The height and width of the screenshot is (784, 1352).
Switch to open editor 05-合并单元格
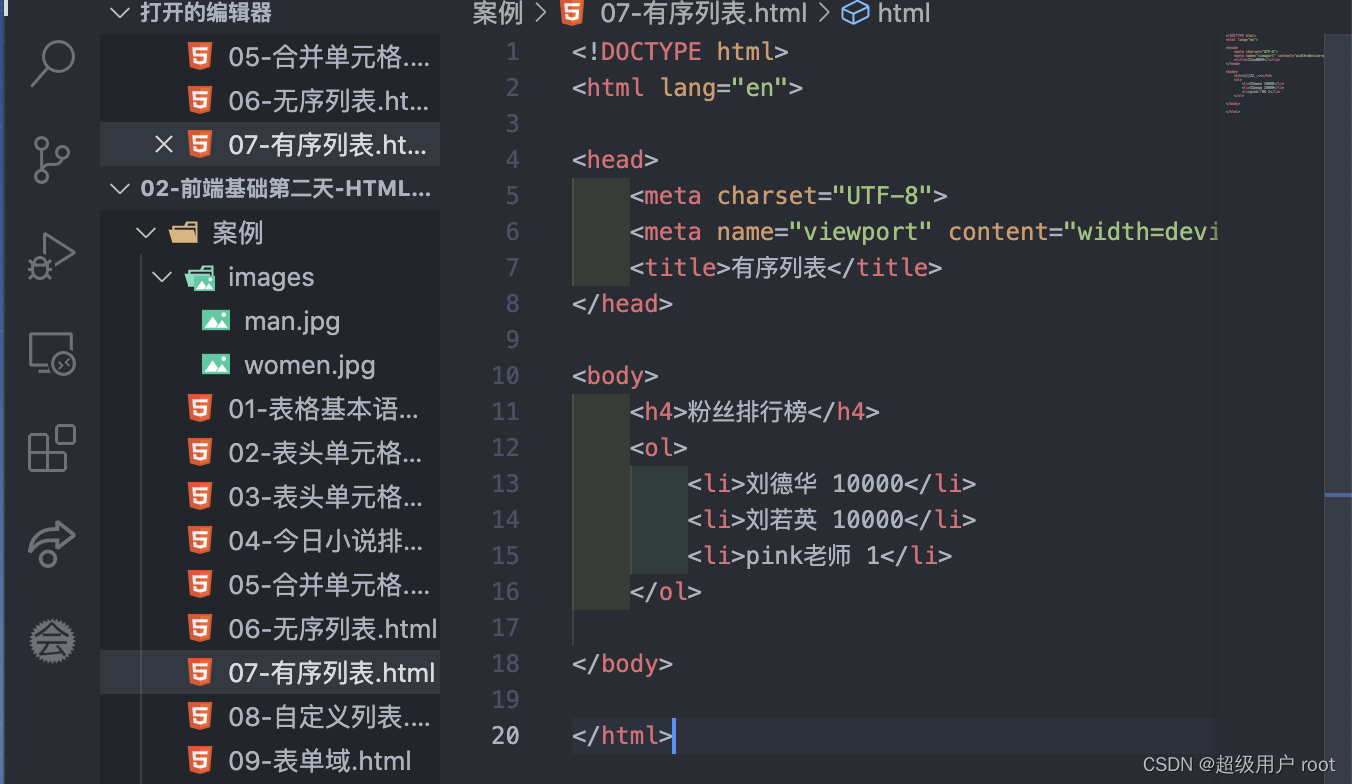click(270, 57)
